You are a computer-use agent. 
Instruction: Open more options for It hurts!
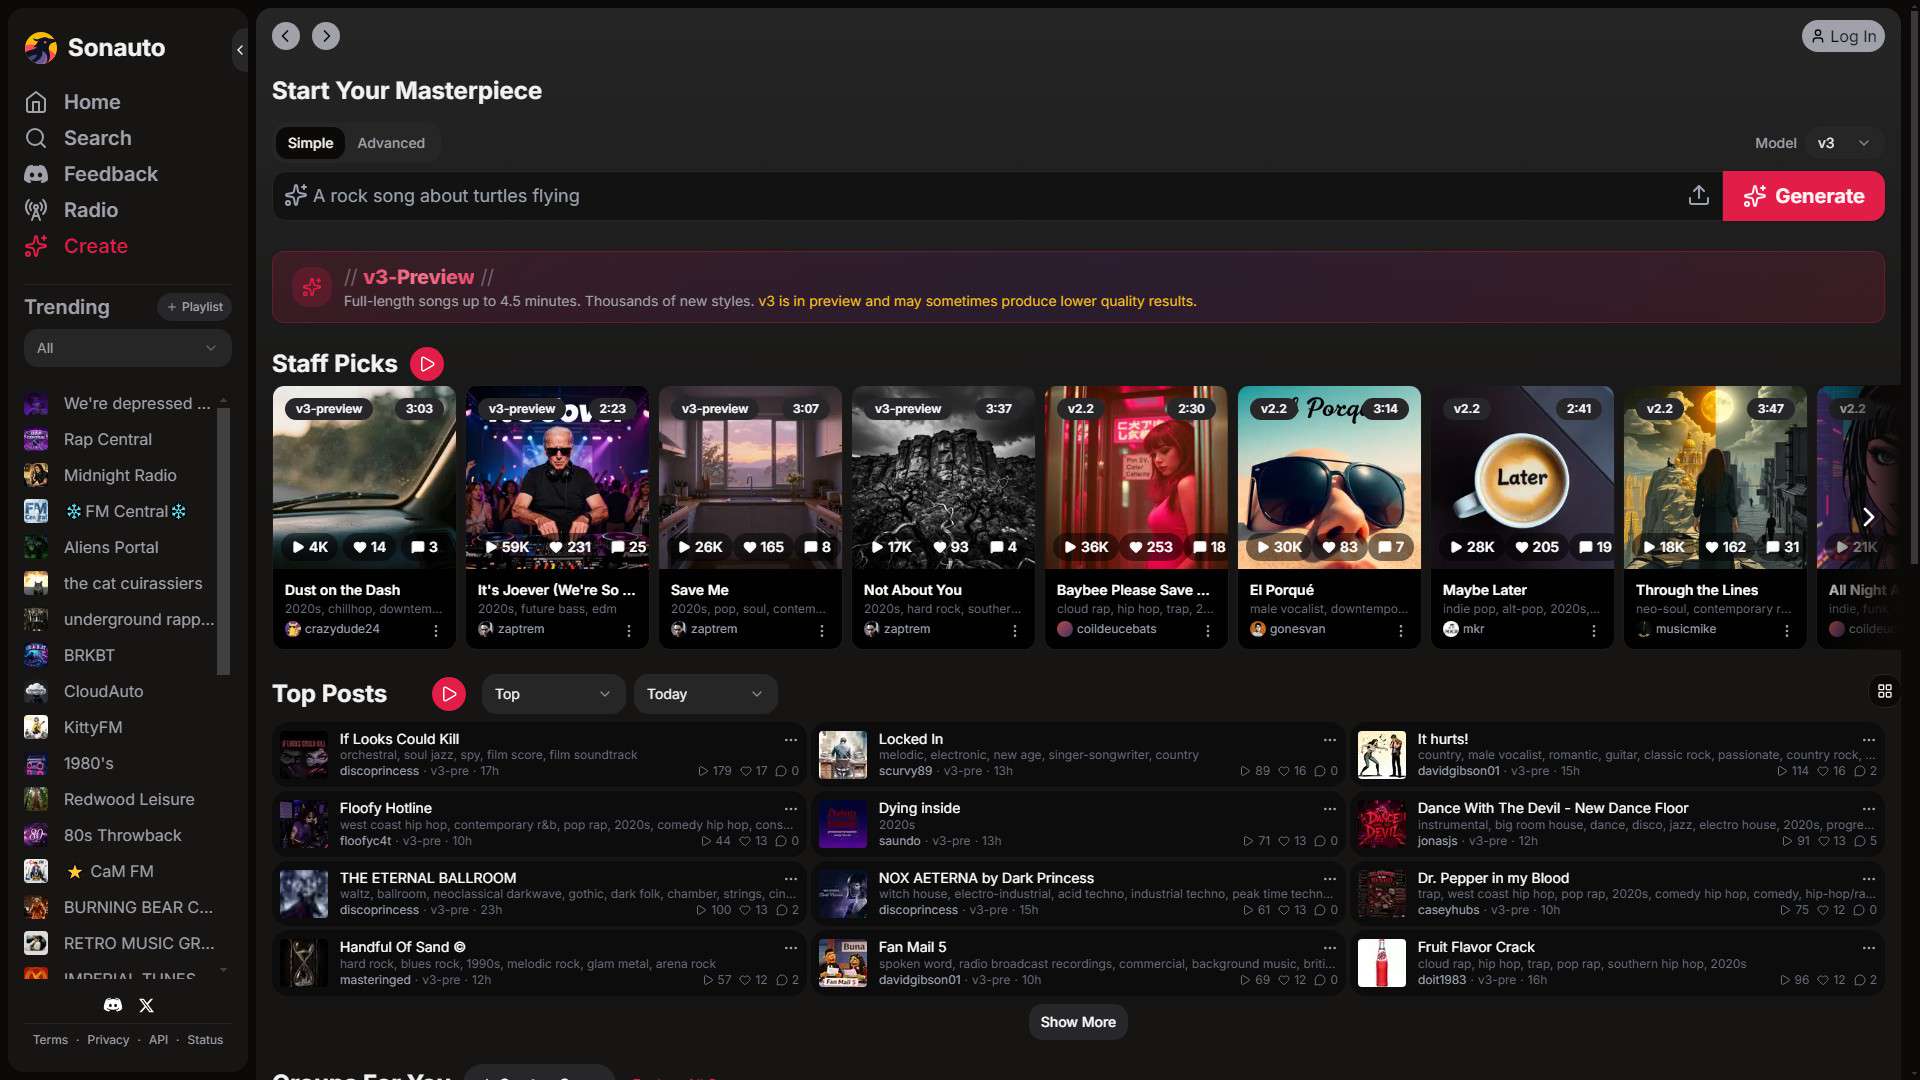tap(1869, 740)
